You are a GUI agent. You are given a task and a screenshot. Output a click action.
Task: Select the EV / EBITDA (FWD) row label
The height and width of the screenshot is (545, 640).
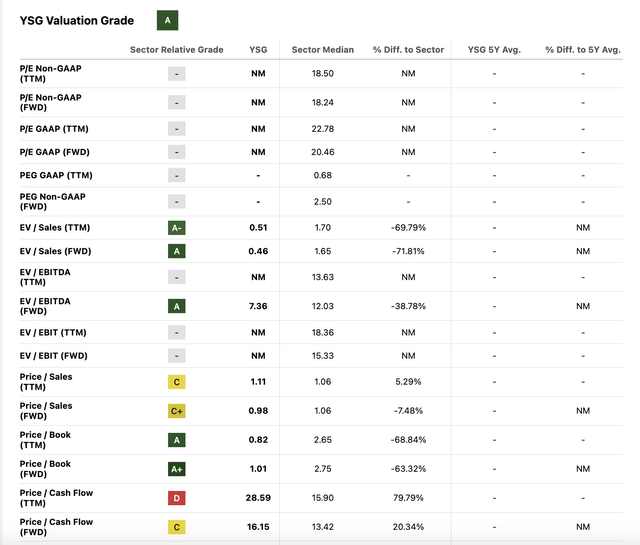click(x=45, y=306)
